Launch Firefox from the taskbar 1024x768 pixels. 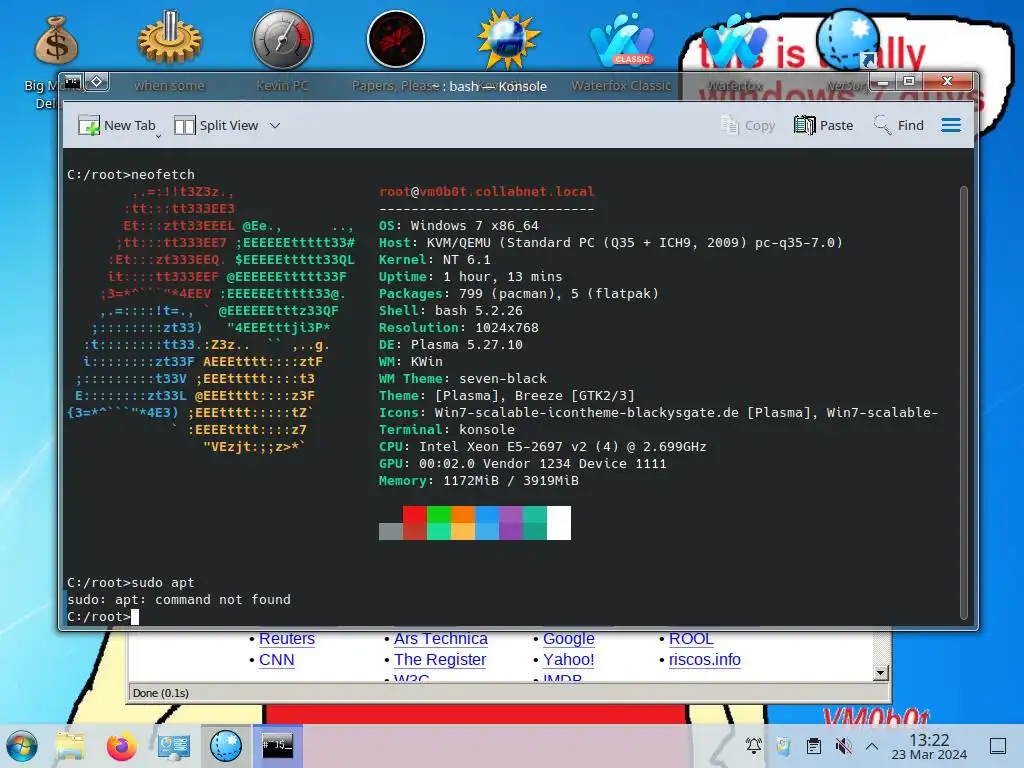tap(121, 746)
